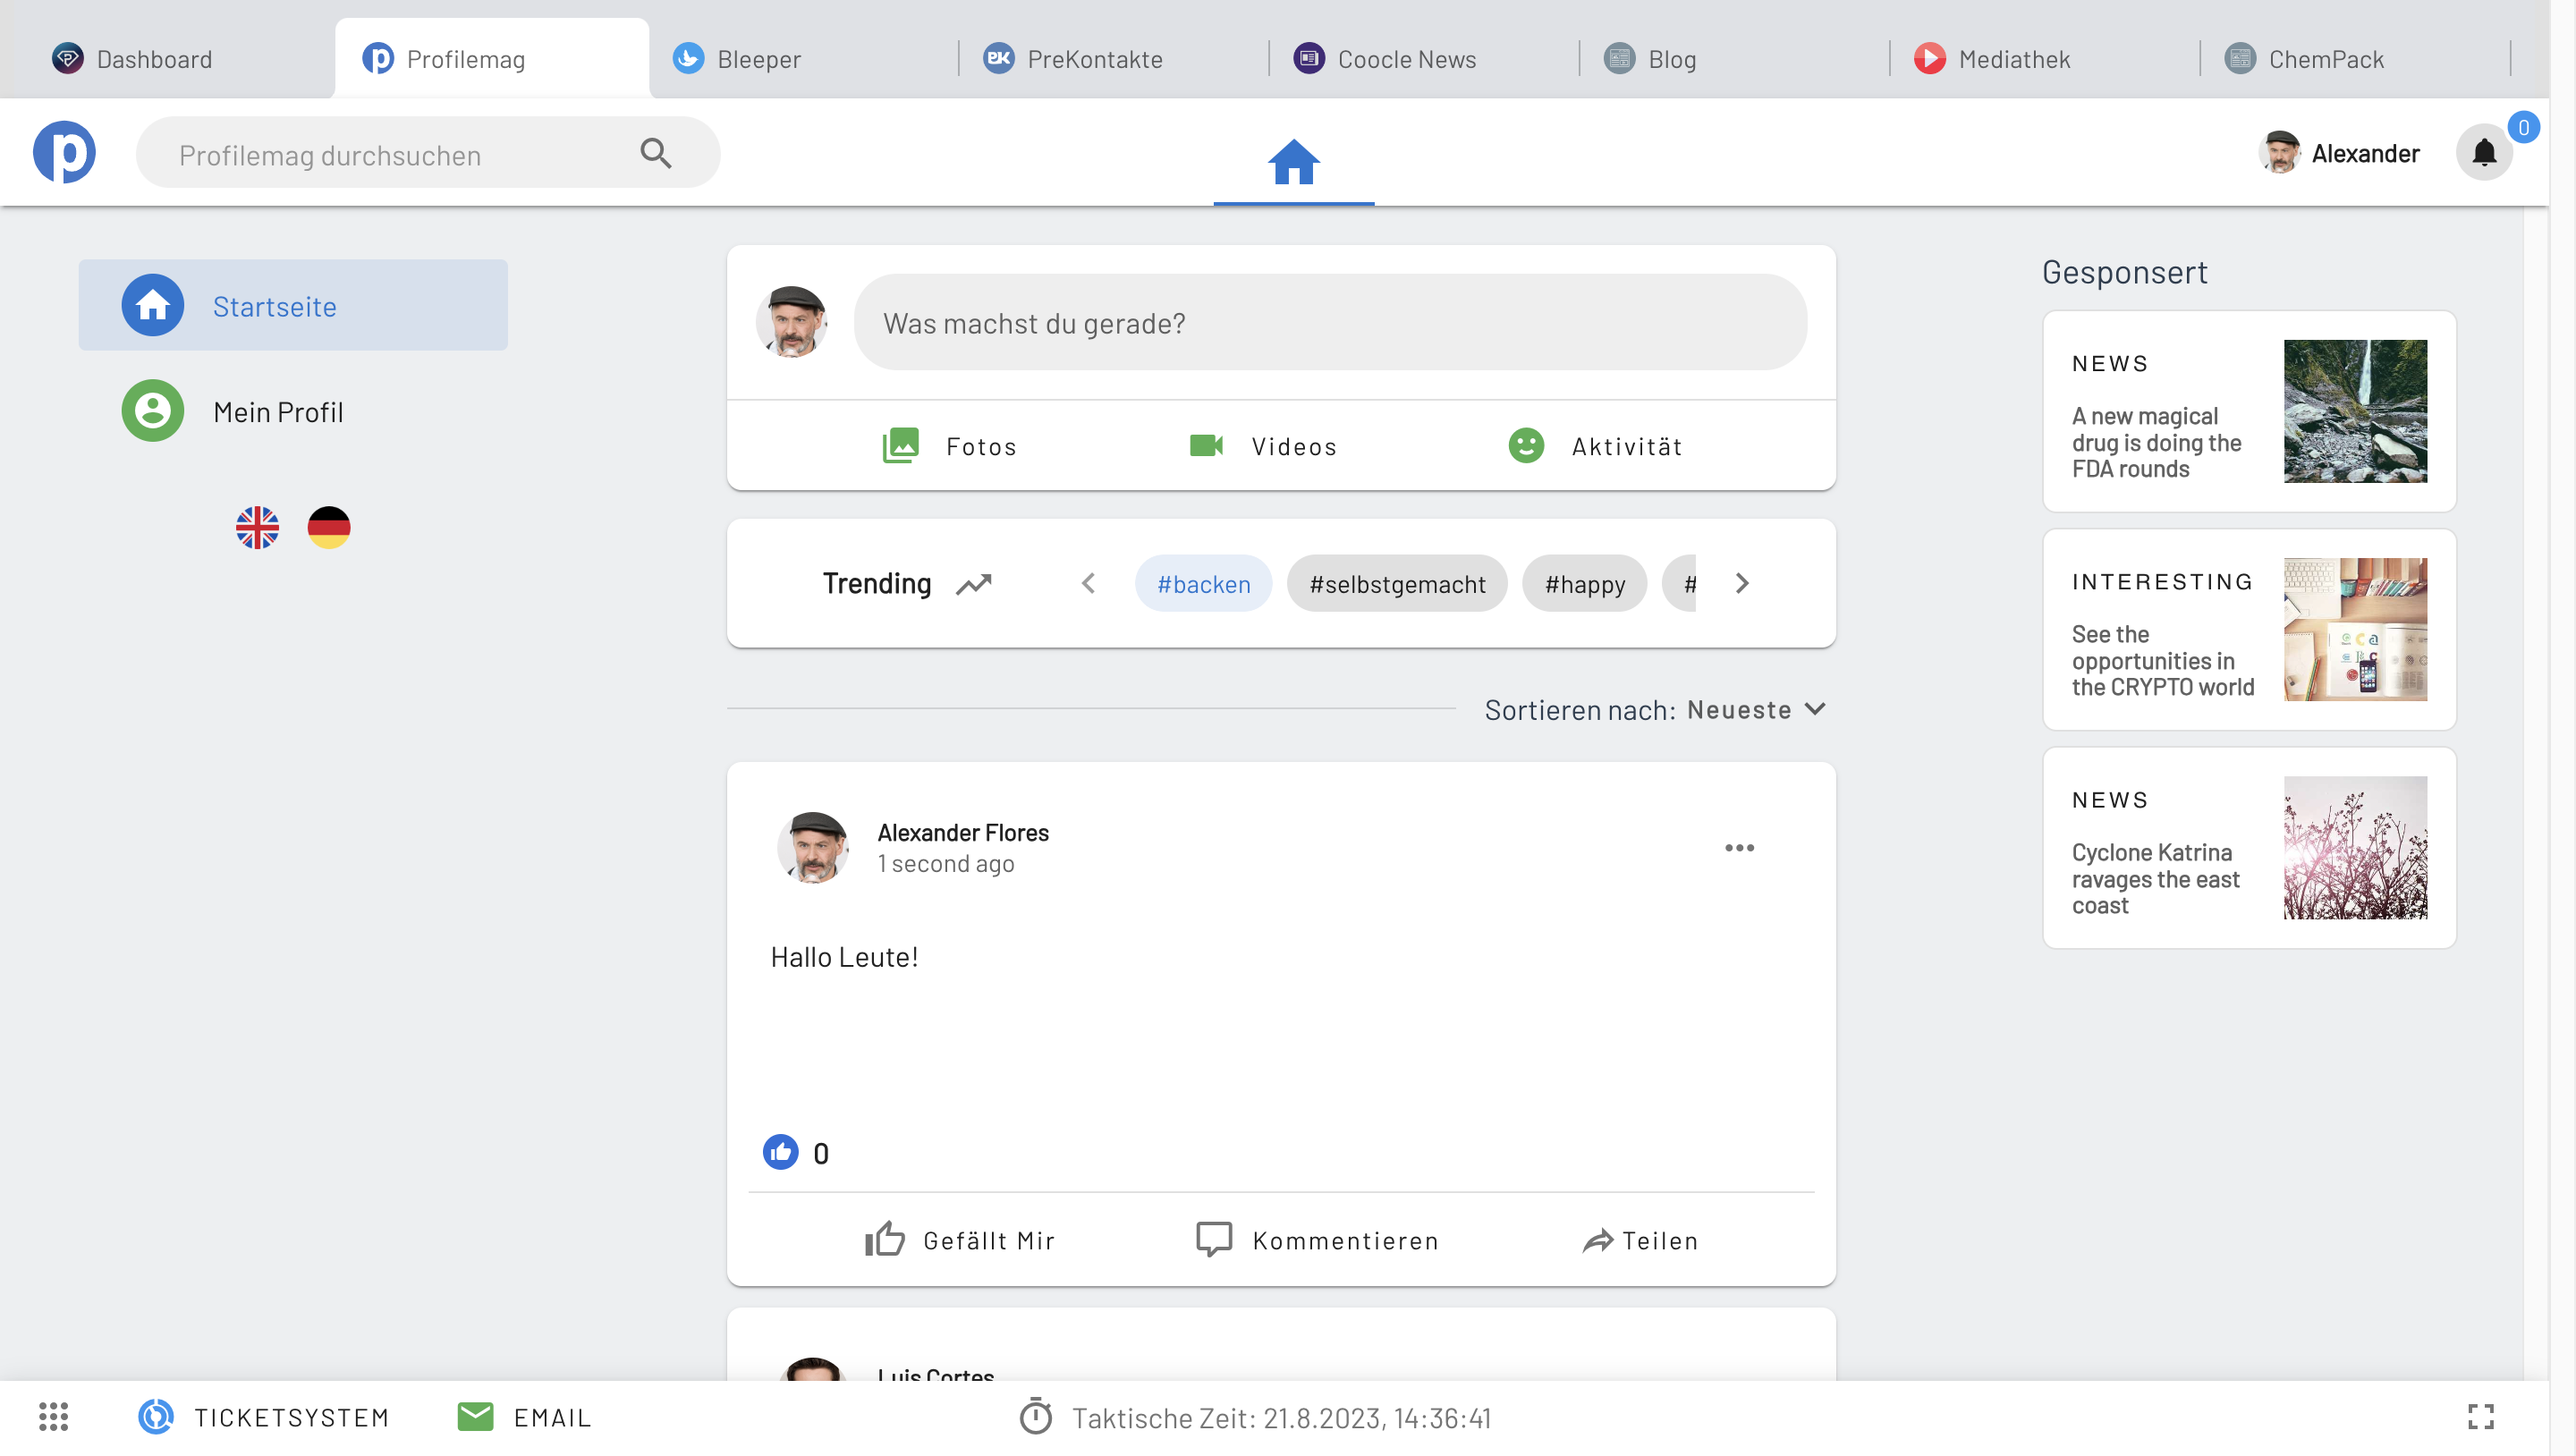
Task: Switch language to English via the UK flag
Action: coord(257,527)
